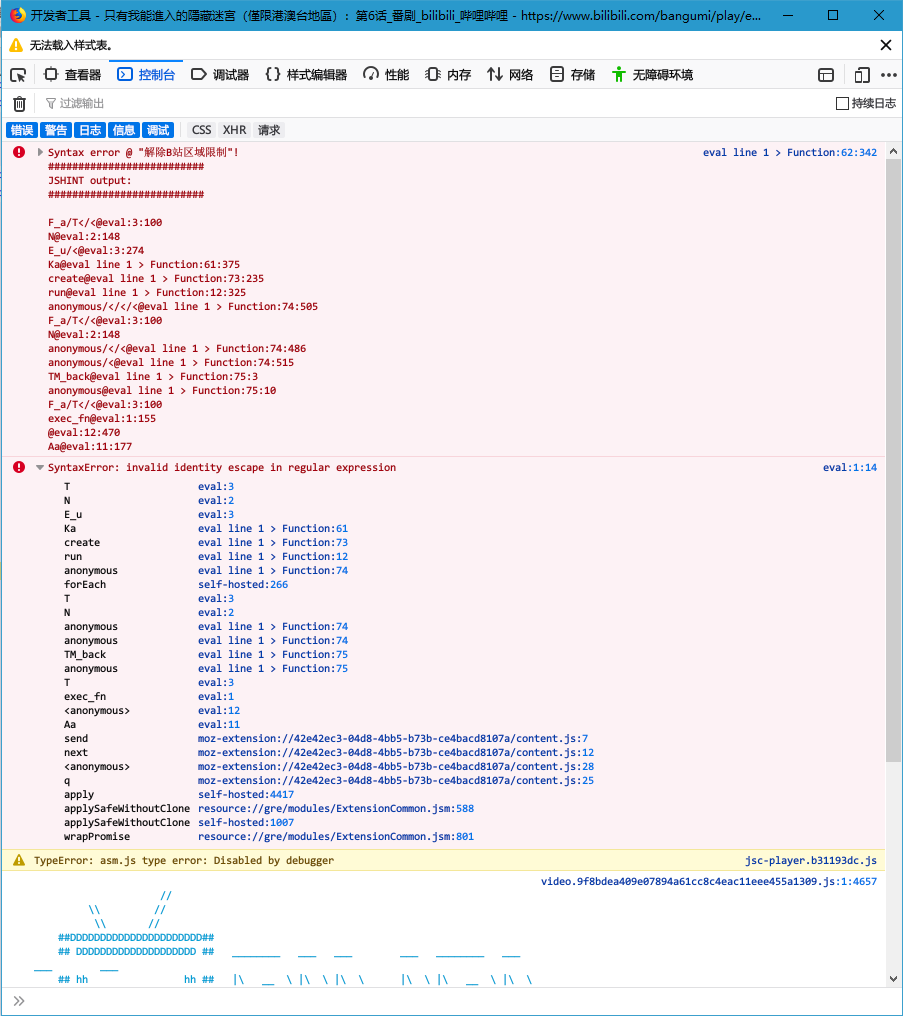The height and width of the screenshot is (1016, 903).
Task: Maximize the developer tools window
Action: 833,15
